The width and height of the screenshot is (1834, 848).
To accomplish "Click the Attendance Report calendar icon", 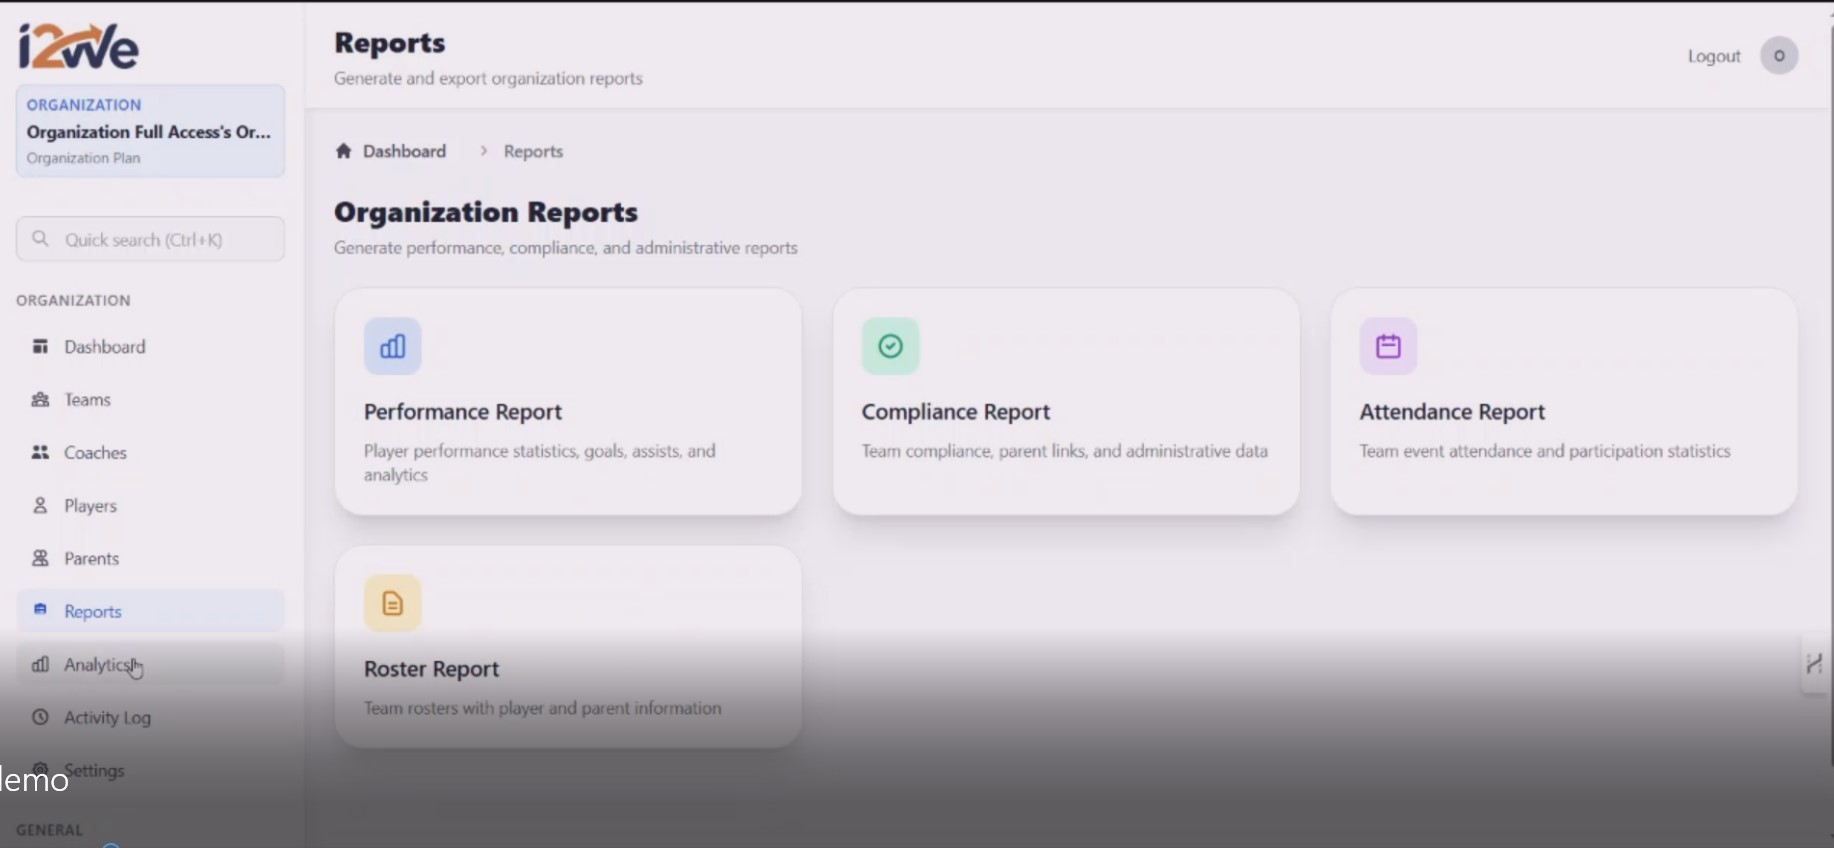I will tap(1388, 346).
